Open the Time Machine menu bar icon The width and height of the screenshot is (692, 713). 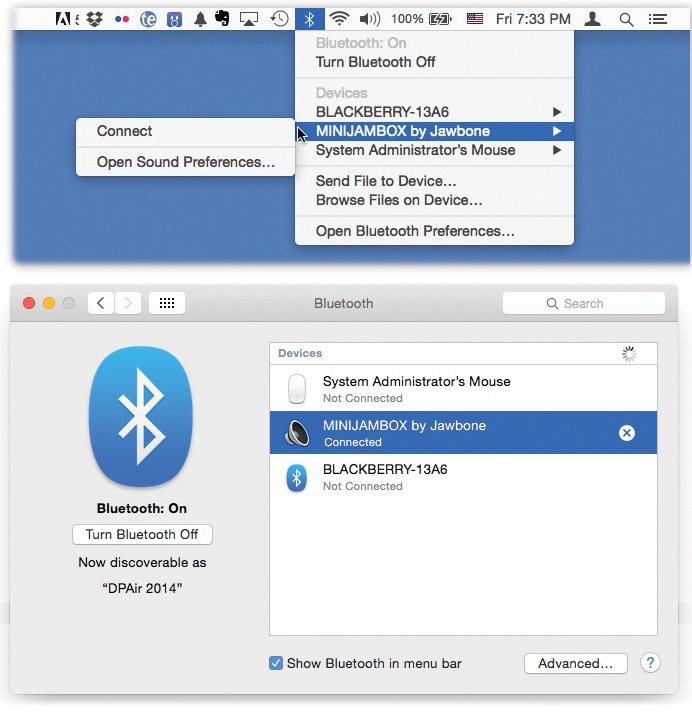coord(279,19)
